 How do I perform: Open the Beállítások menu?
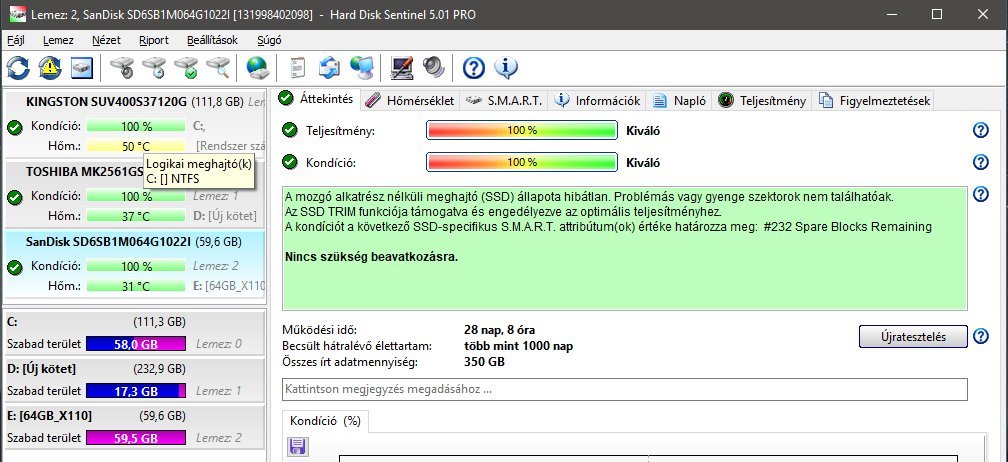pyautogui.click(x=212, y=40)
